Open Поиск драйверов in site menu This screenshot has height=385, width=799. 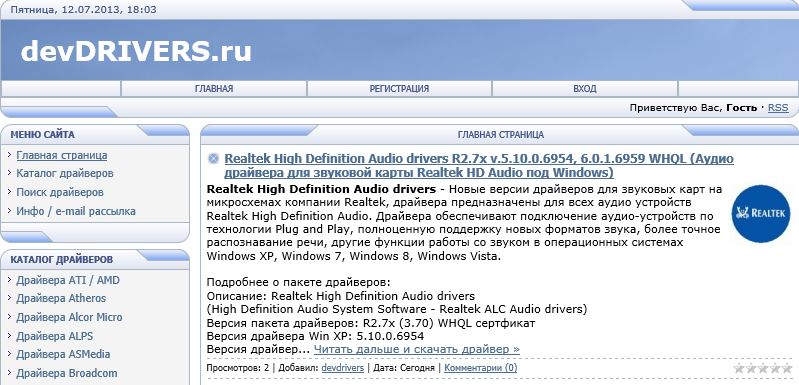60,192
